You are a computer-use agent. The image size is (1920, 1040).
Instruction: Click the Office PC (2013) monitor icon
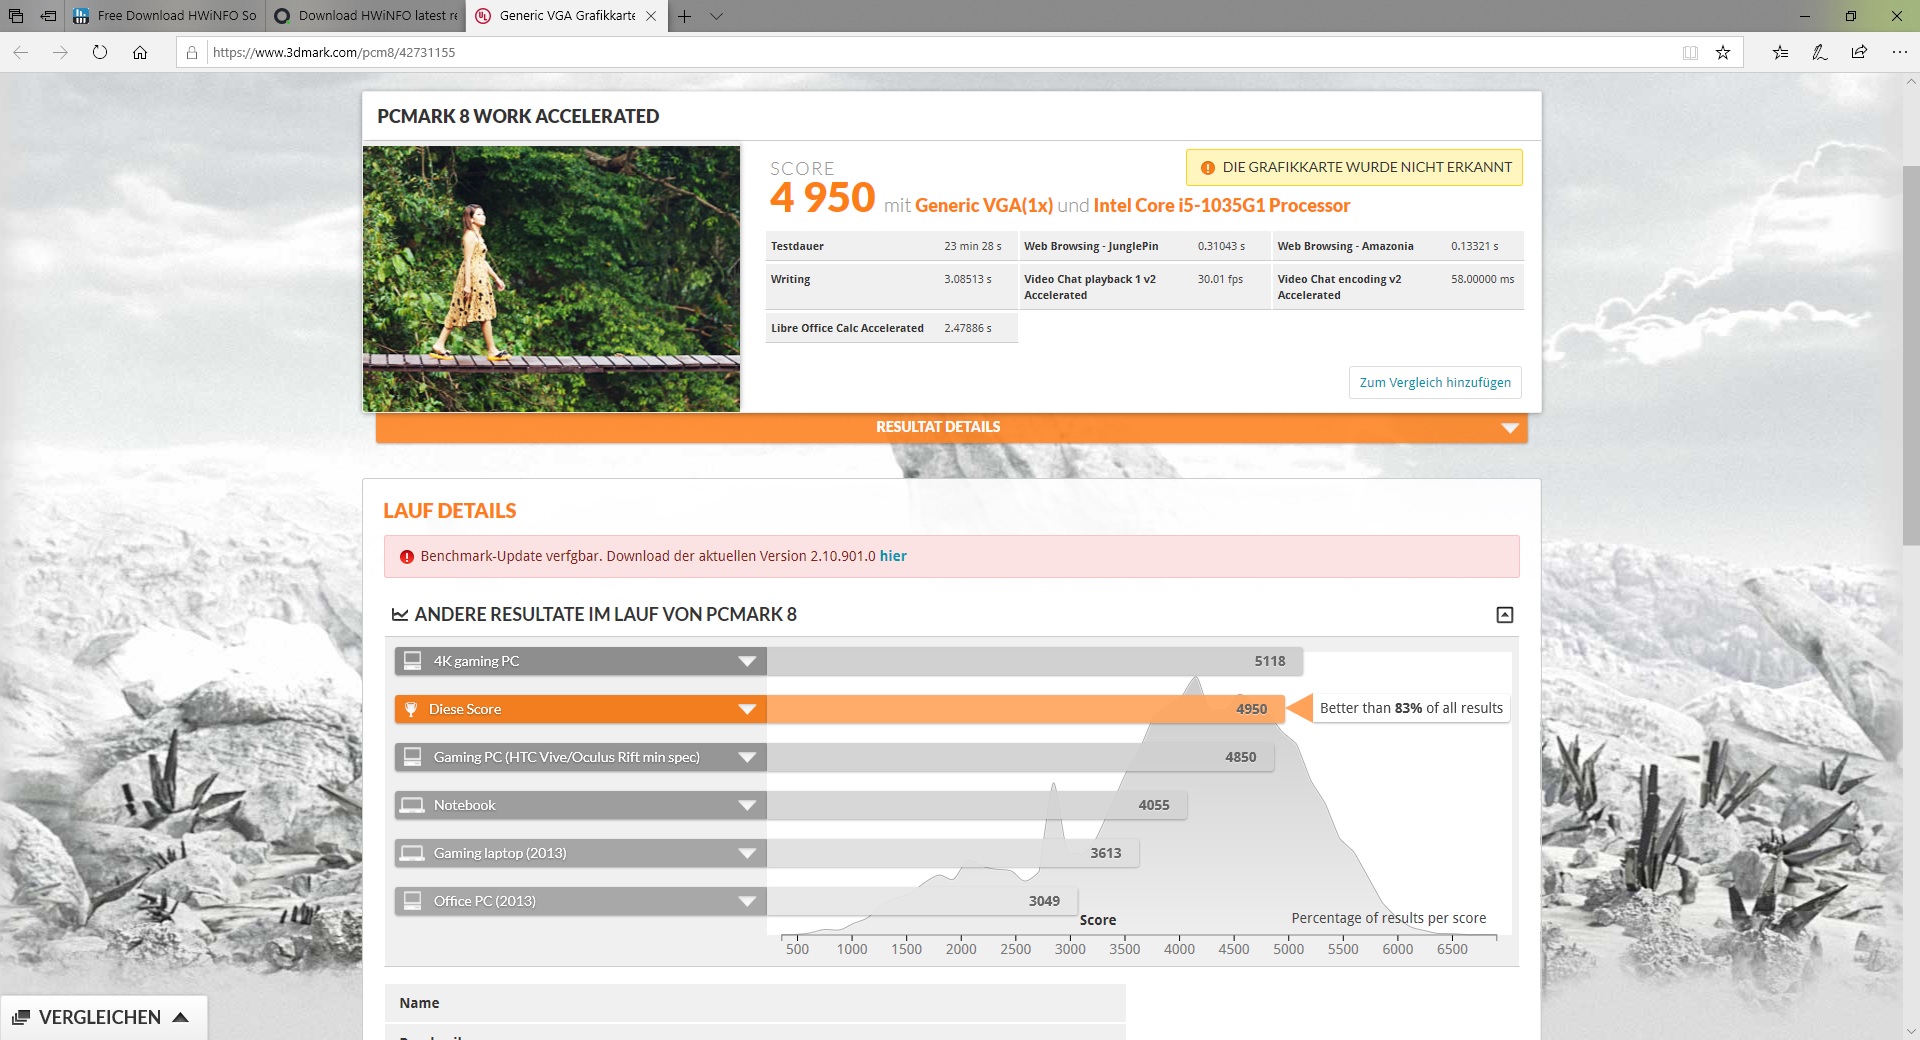pos(412,901)
